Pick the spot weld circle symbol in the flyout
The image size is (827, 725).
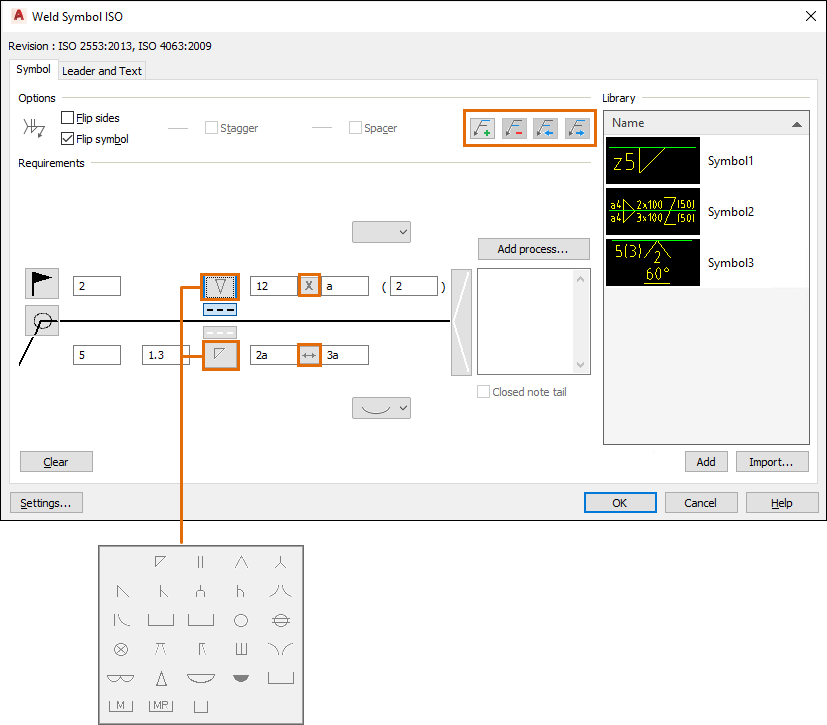tap(241, 620)
